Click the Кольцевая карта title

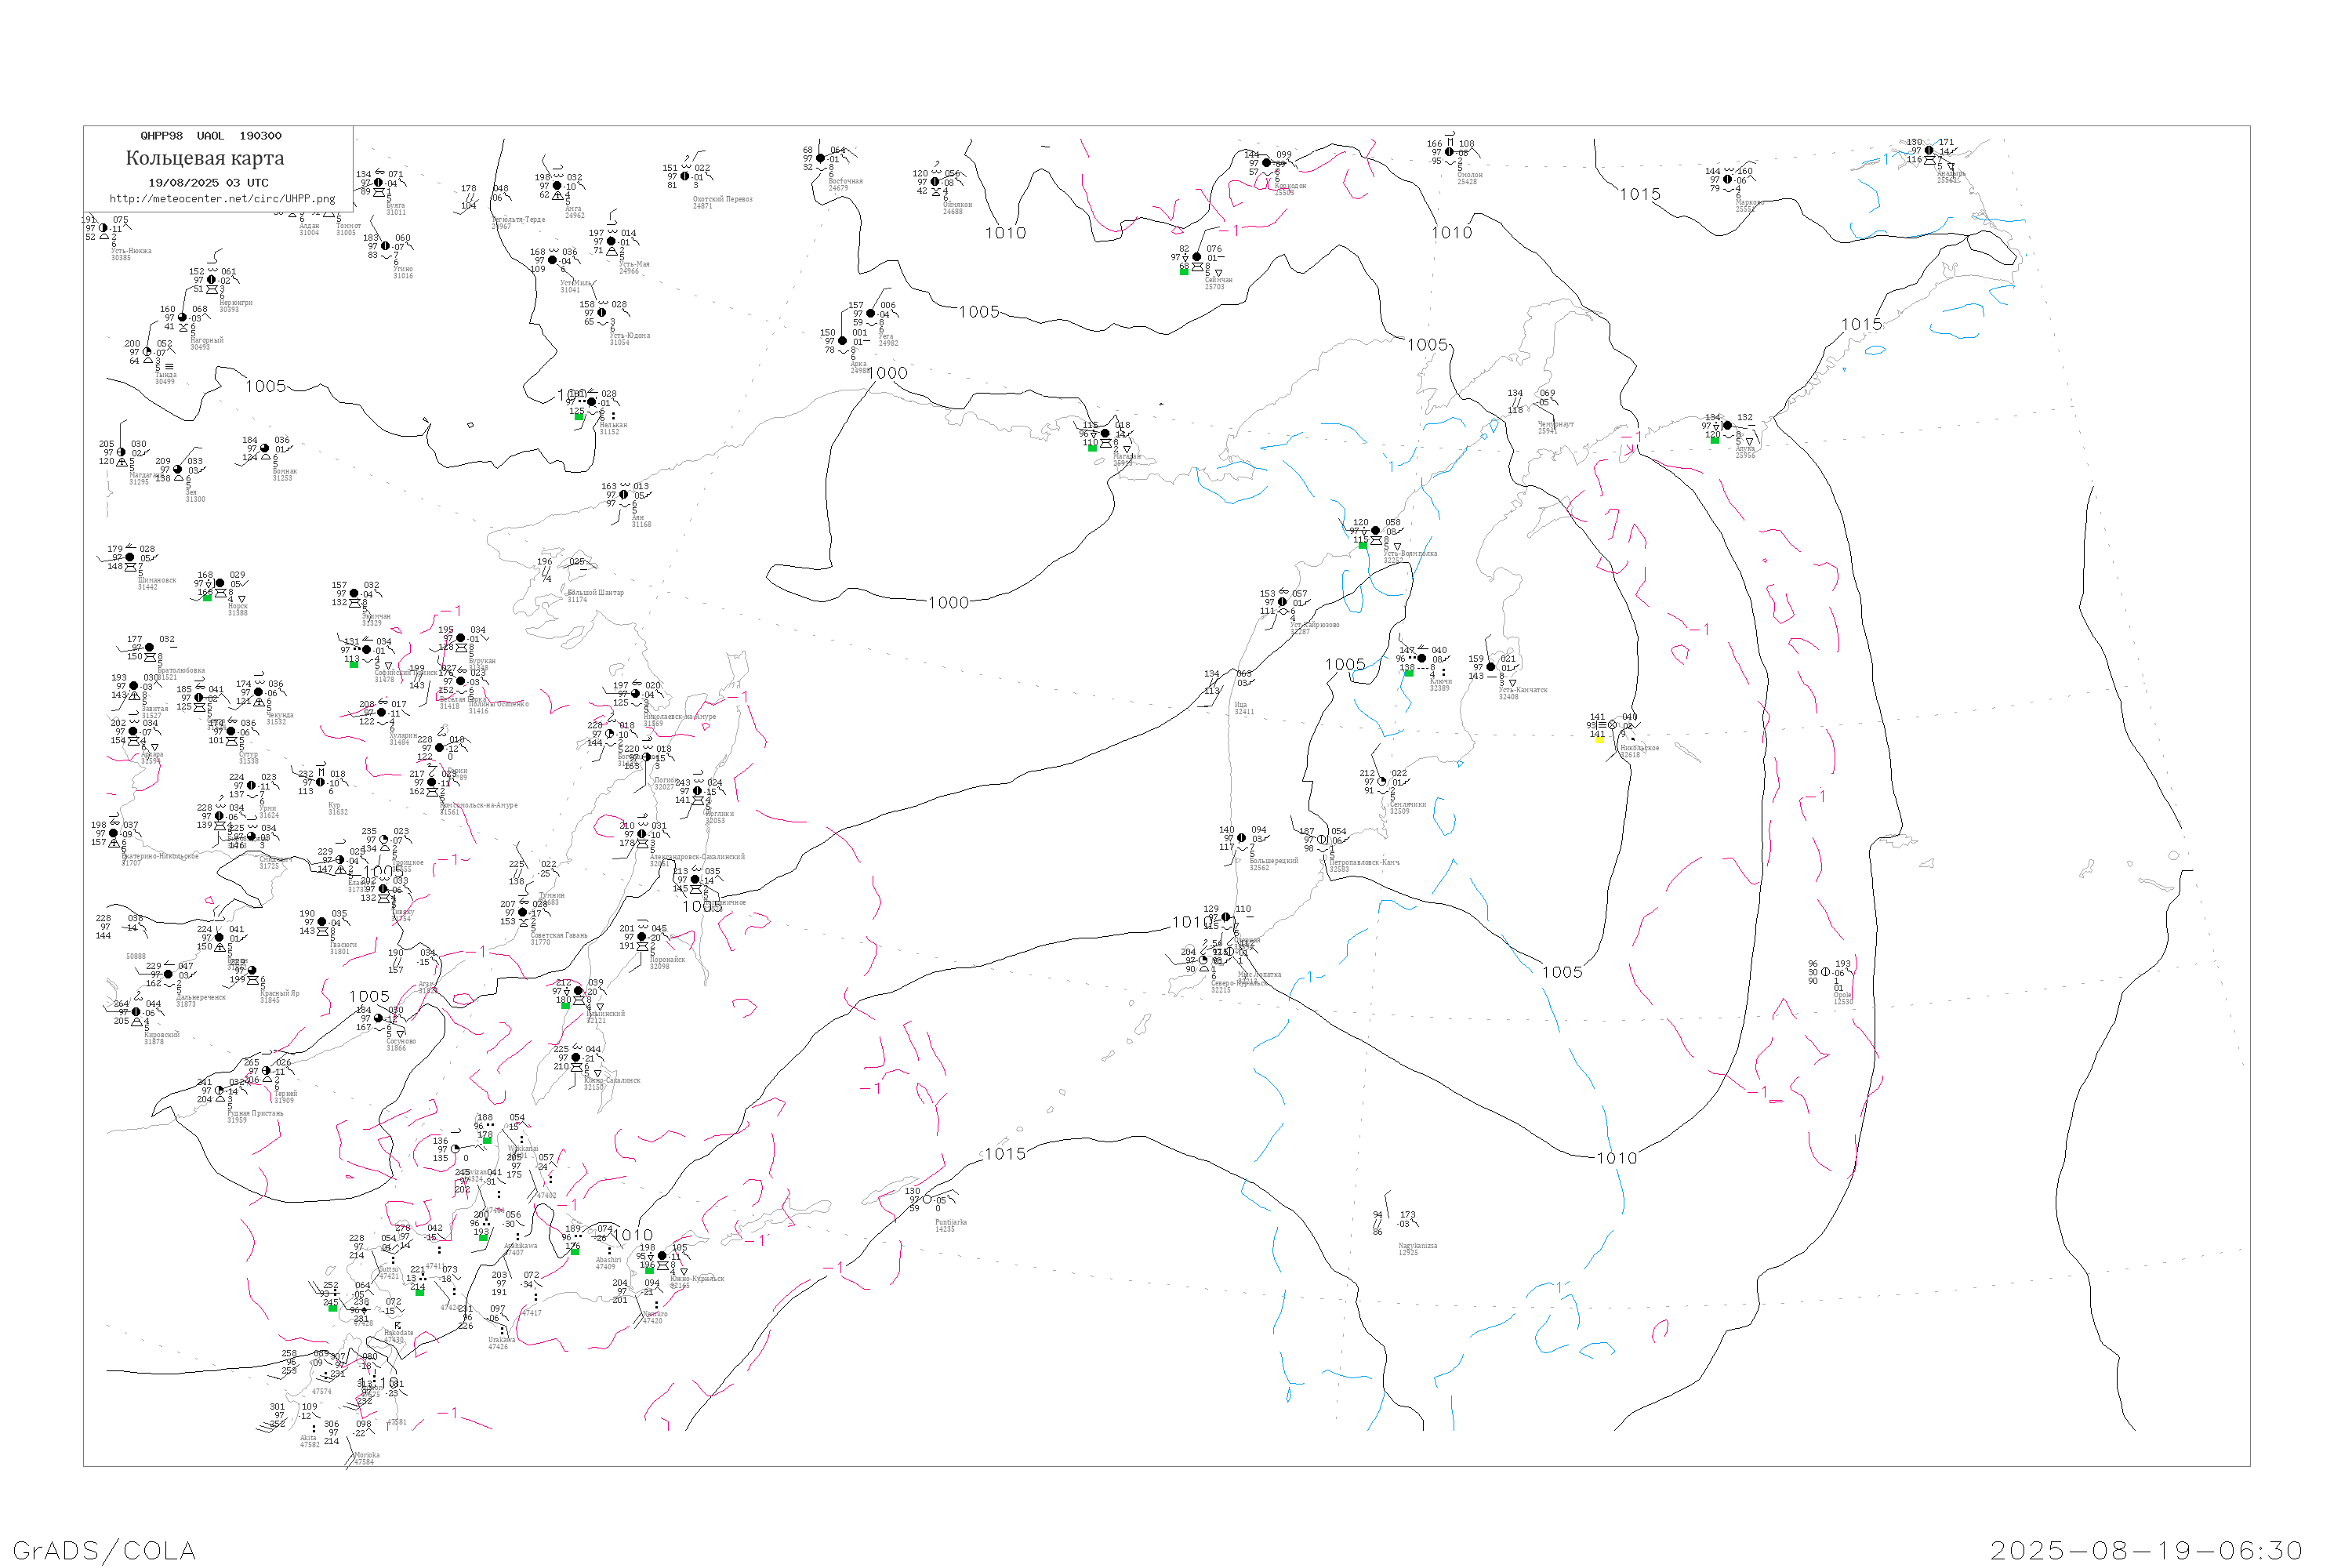click(x=205, y=158)
